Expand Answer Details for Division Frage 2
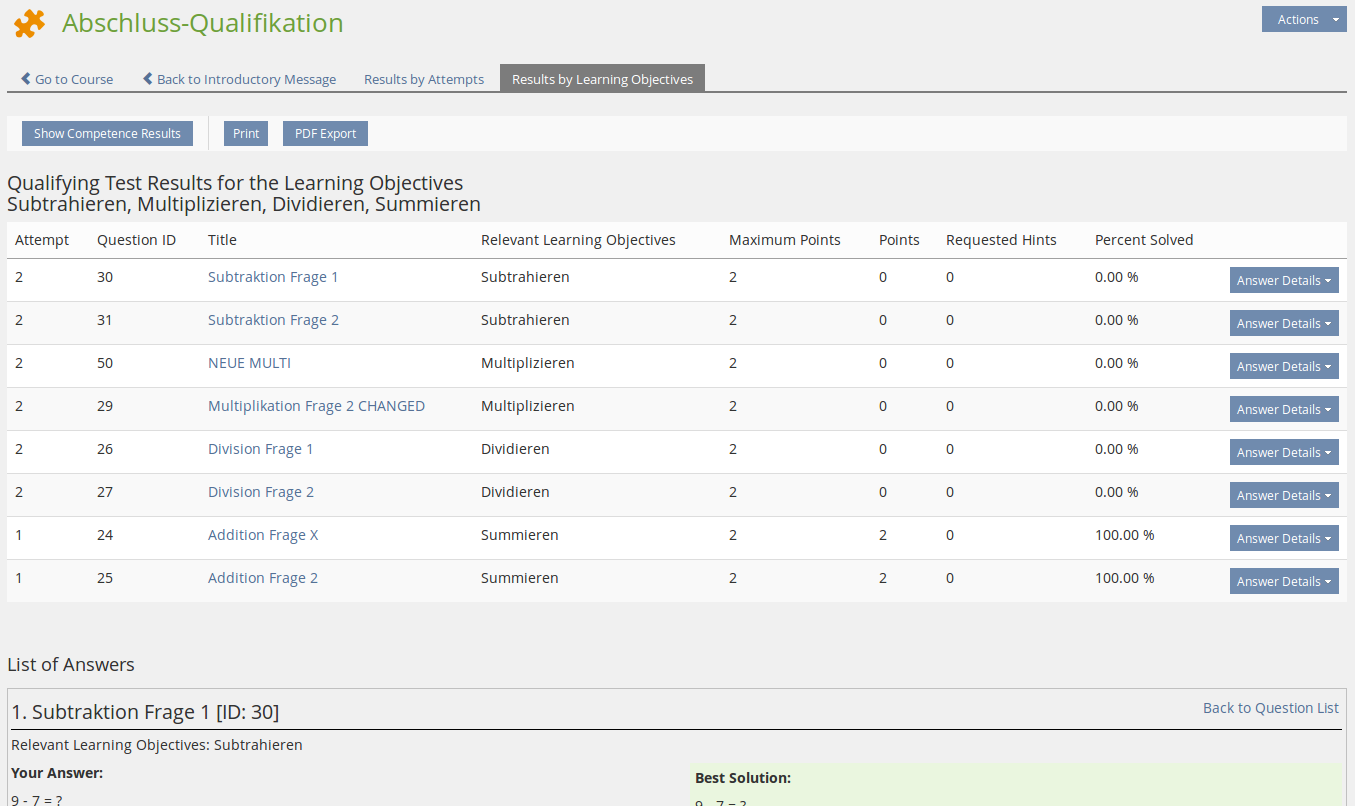The width and height of the screenshot is (1355, 806). click(x=1283, y=496)
